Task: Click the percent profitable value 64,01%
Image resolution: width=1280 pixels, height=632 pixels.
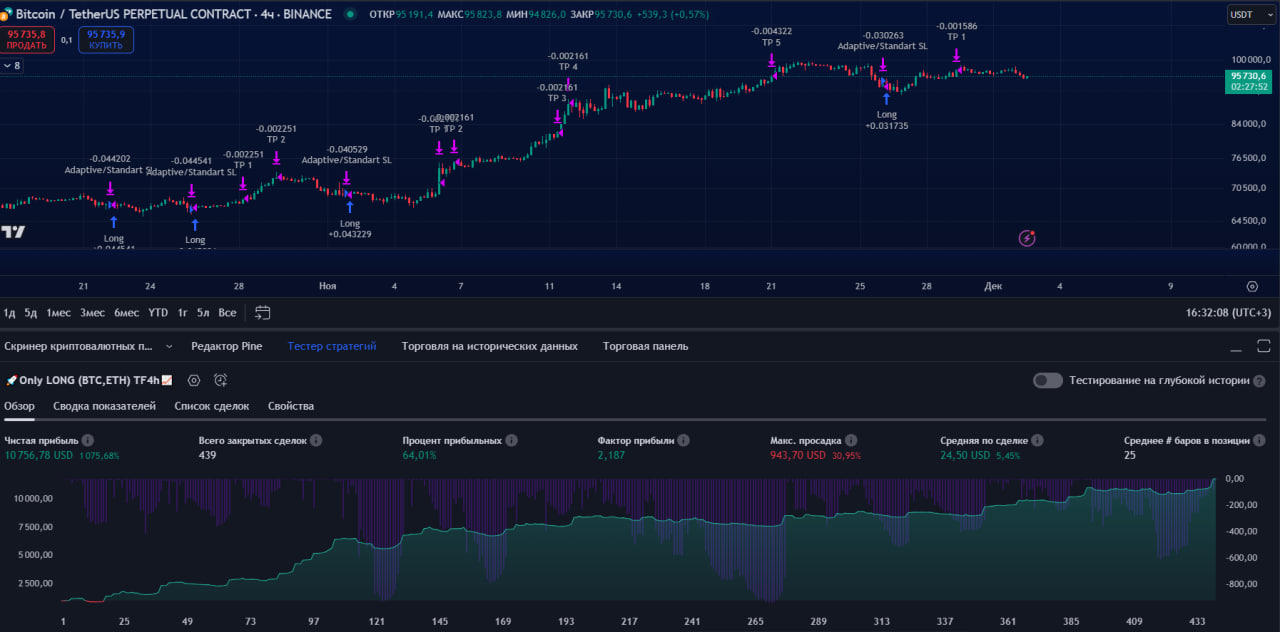Action: [x=420, y=455]
